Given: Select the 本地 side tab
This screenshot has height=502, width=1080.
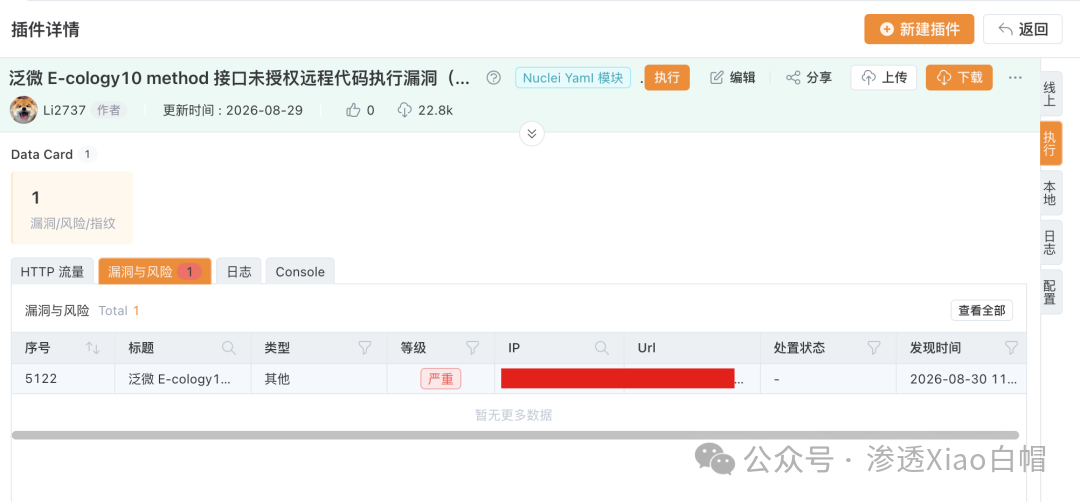Looking at the screenshot, I should tap(1050, 193).
